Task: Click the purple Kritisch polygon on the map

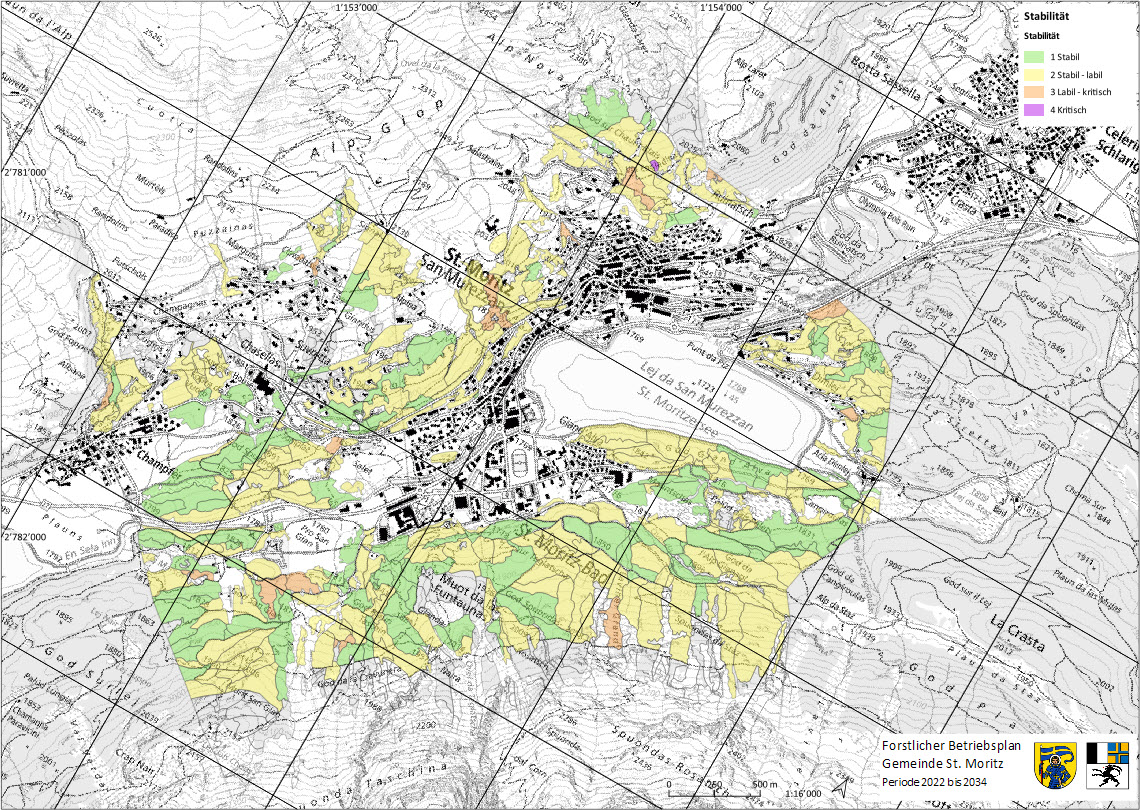Action: [655, 164]
